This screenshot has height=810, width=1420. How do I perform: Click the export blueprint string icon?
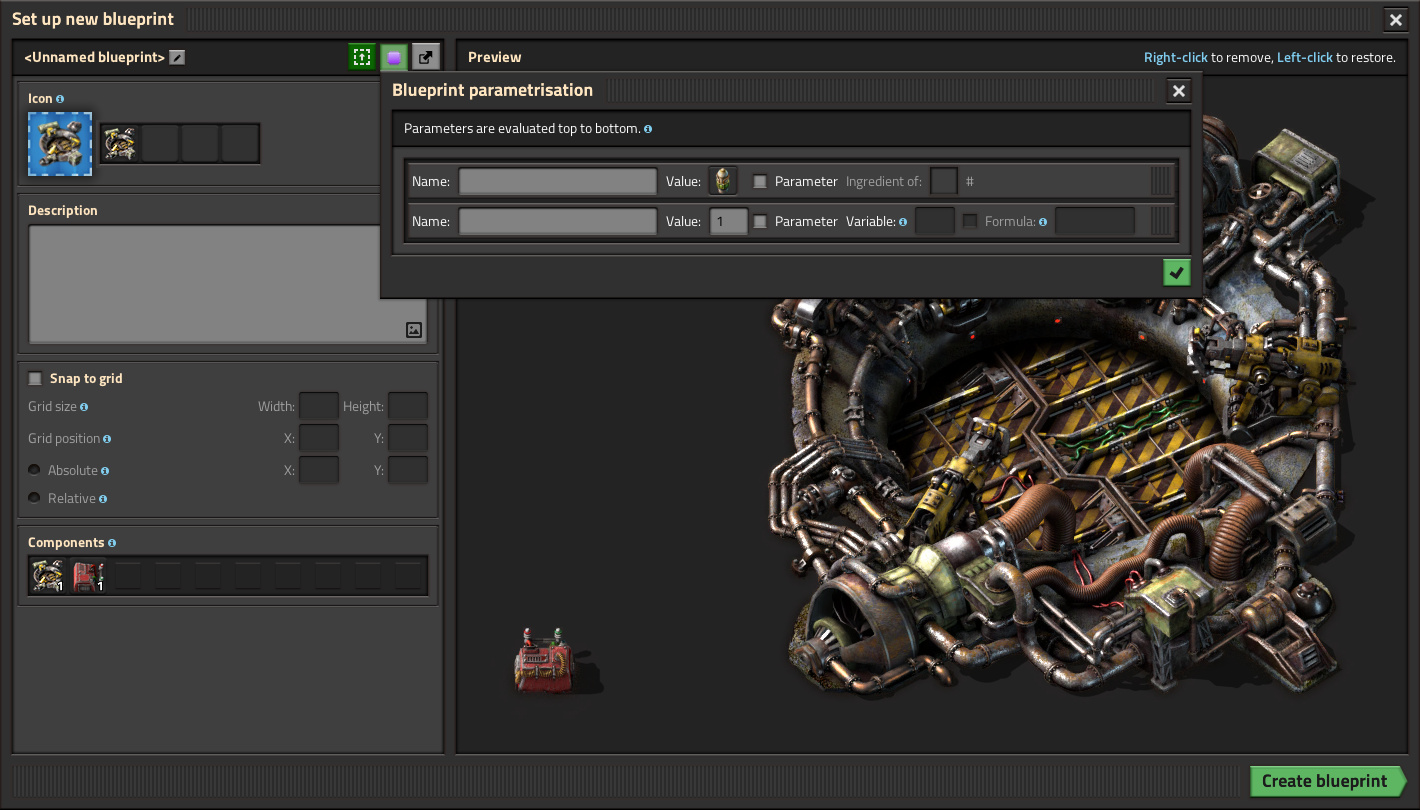click(426, 57)
